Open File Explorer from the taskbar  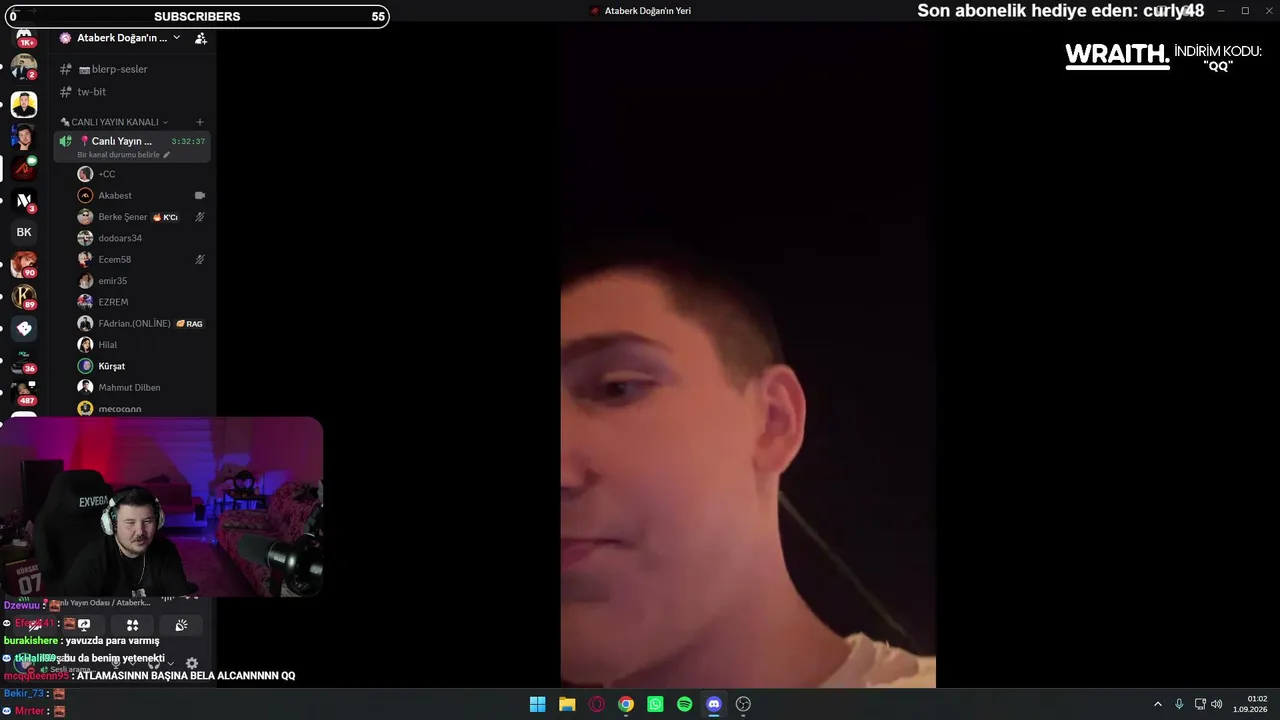(x=567, y=704)
